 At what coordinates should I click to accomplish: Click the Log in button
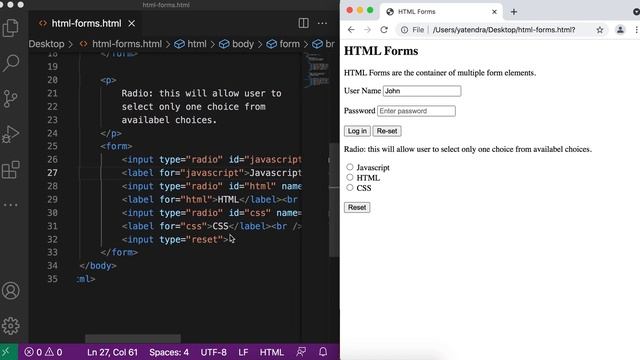(357, 131)
